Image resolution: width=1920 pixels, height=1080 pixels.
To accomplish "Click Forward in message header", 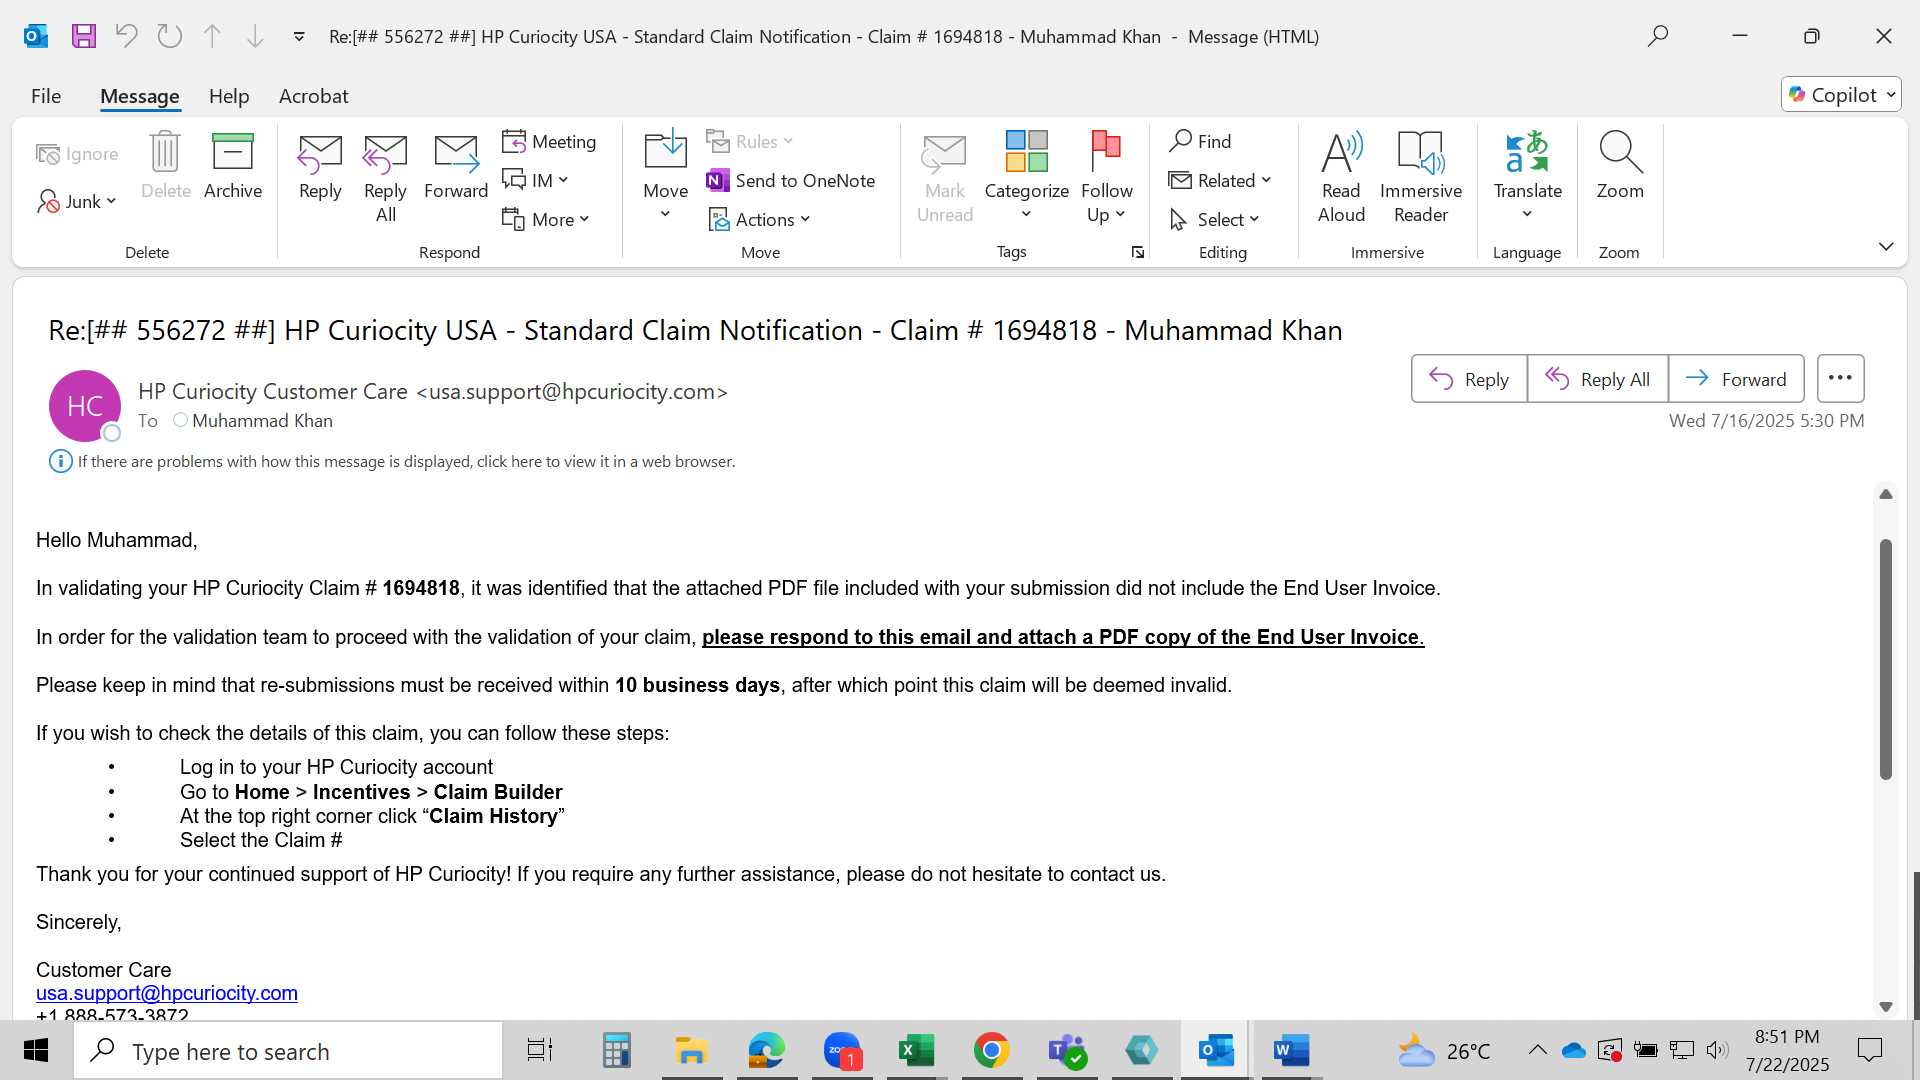I will coord(1736,379).
